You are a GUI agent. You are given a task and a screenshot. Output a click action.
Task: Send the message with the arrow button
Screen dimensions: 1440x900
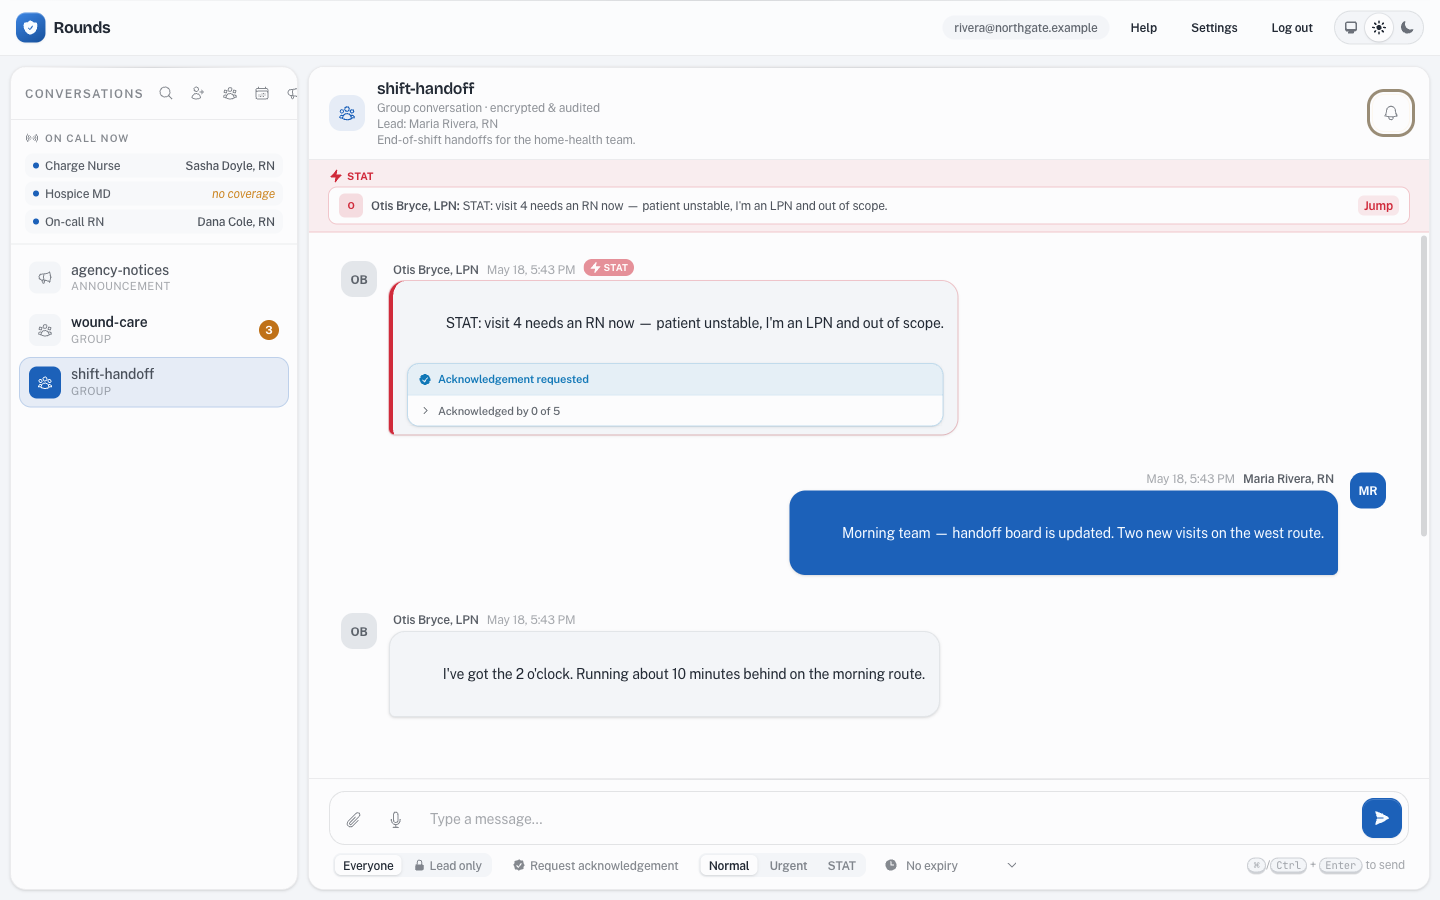1381,818
